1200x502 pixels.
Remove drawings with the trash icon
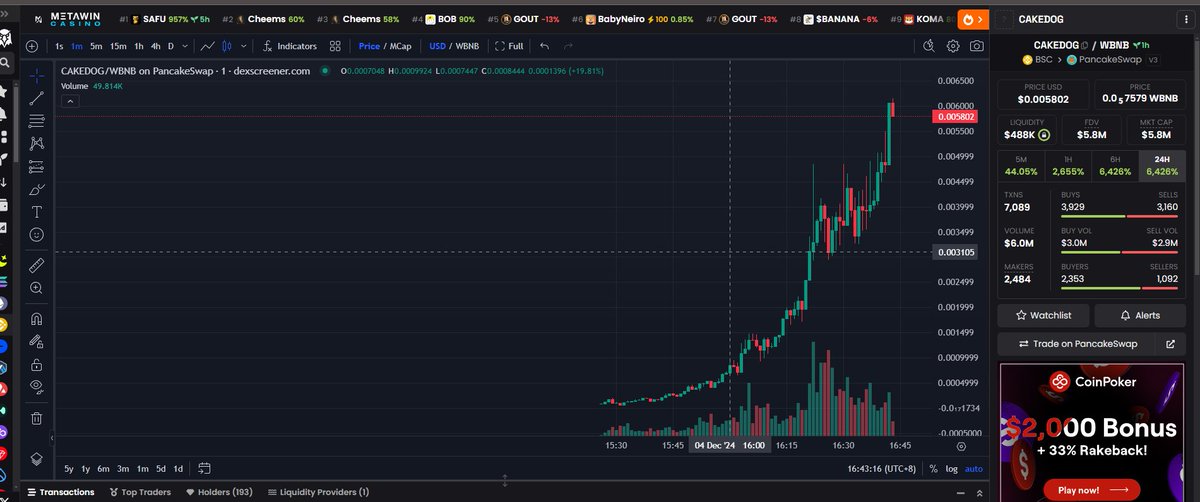[x=37, y=418]
